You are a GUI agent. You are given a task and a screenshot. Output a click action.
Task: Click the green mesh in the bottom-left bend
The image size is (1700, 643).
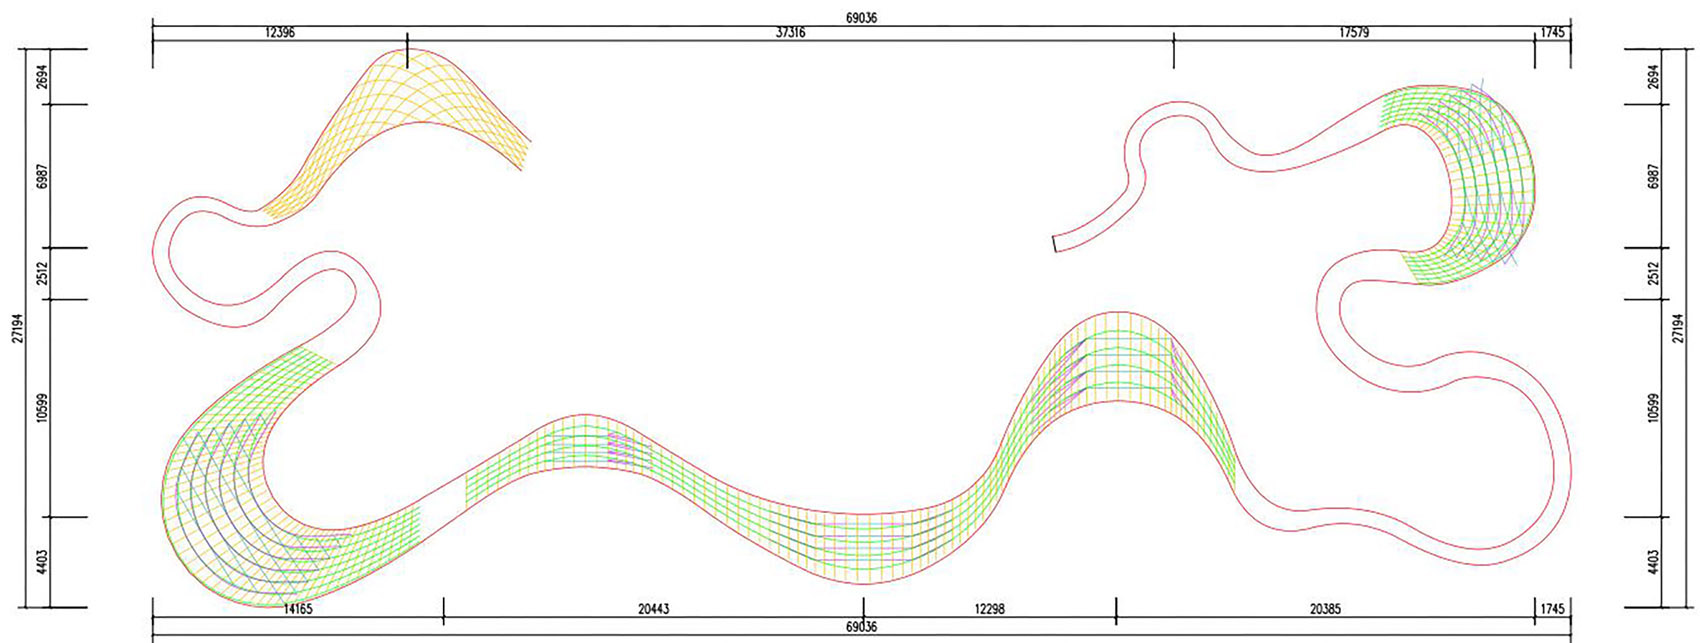(x=230, y=490)
